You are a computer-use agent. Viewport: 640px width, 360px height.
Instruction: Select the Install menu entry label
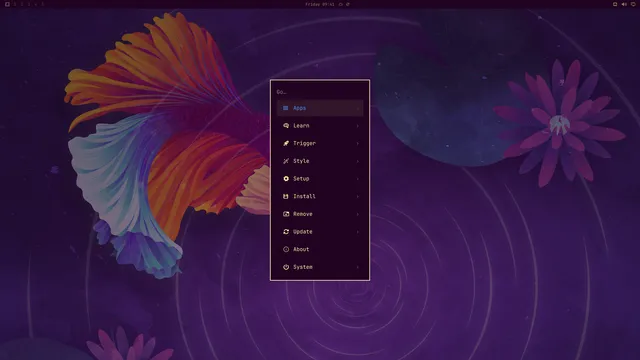tap(304, 196)
